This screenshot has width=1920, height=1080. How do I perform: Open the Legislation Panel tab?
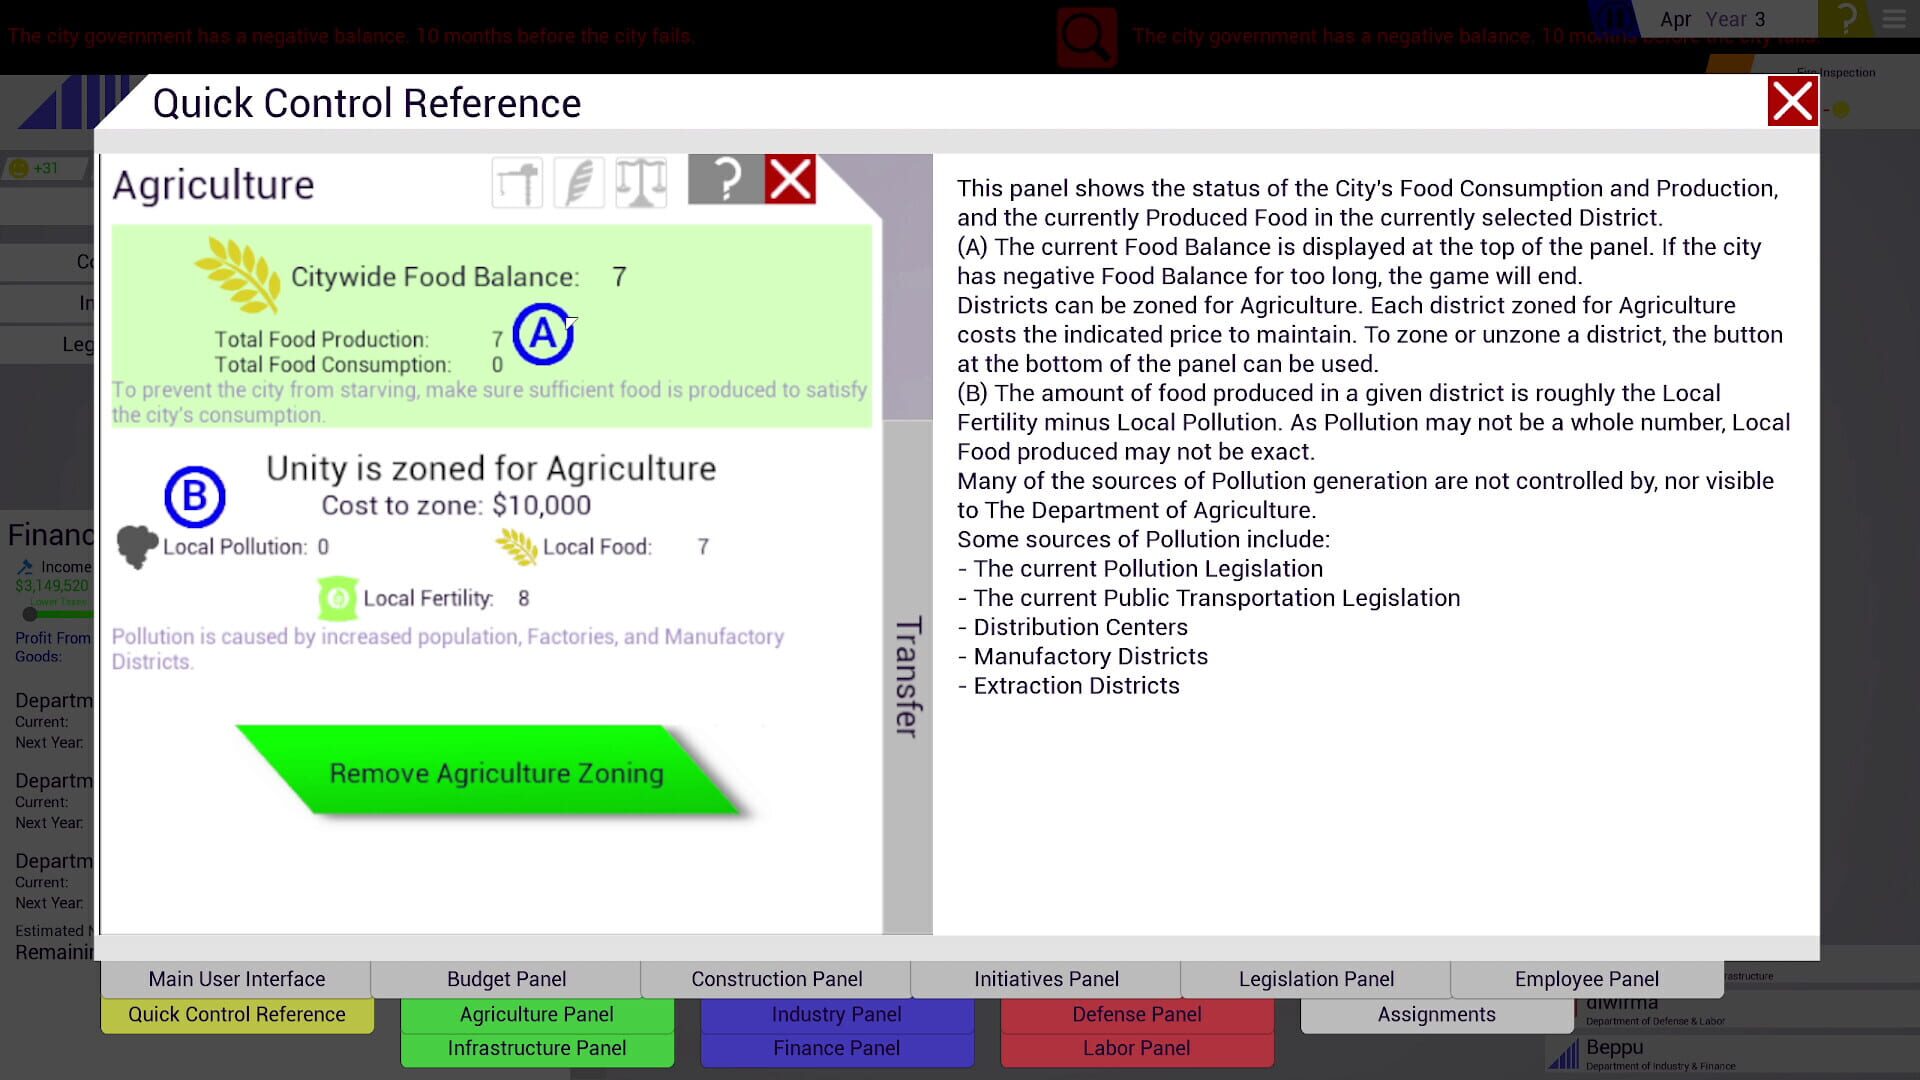click(x=1315, y=979)
